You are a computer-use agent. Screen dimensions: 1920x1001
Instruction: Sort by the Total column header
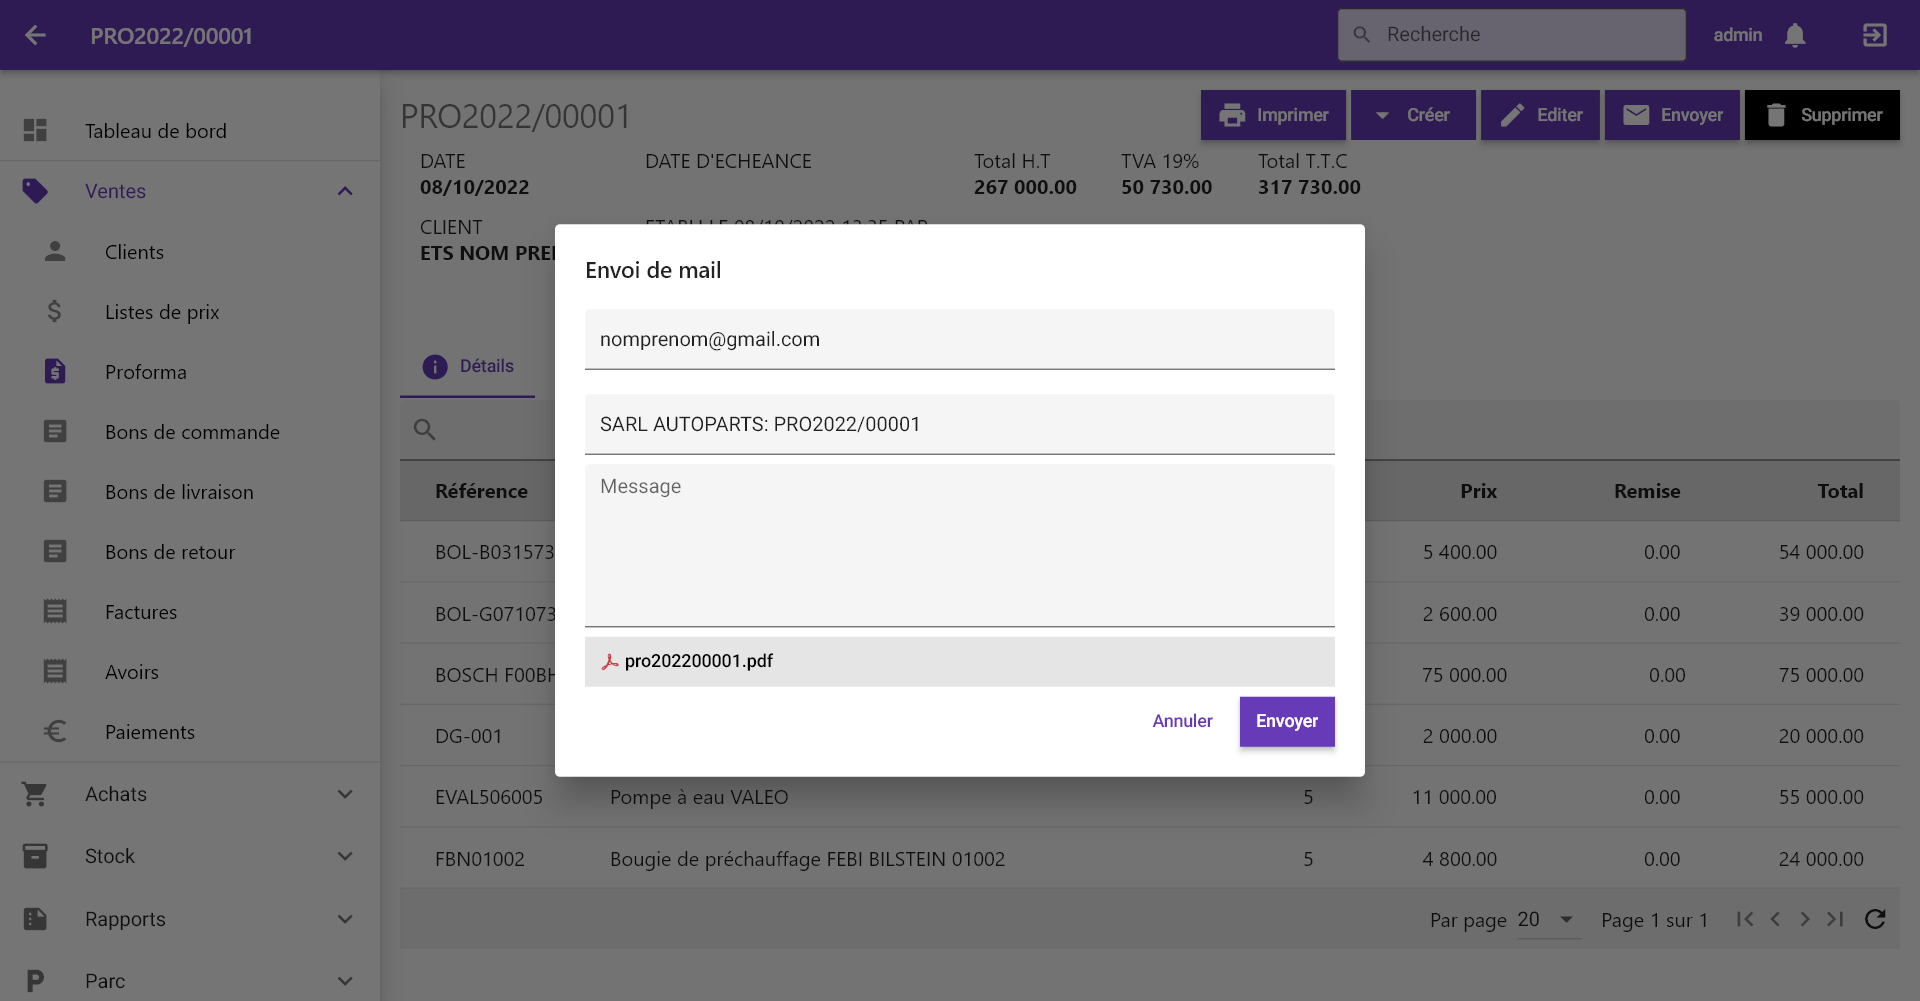(1840, 491)
